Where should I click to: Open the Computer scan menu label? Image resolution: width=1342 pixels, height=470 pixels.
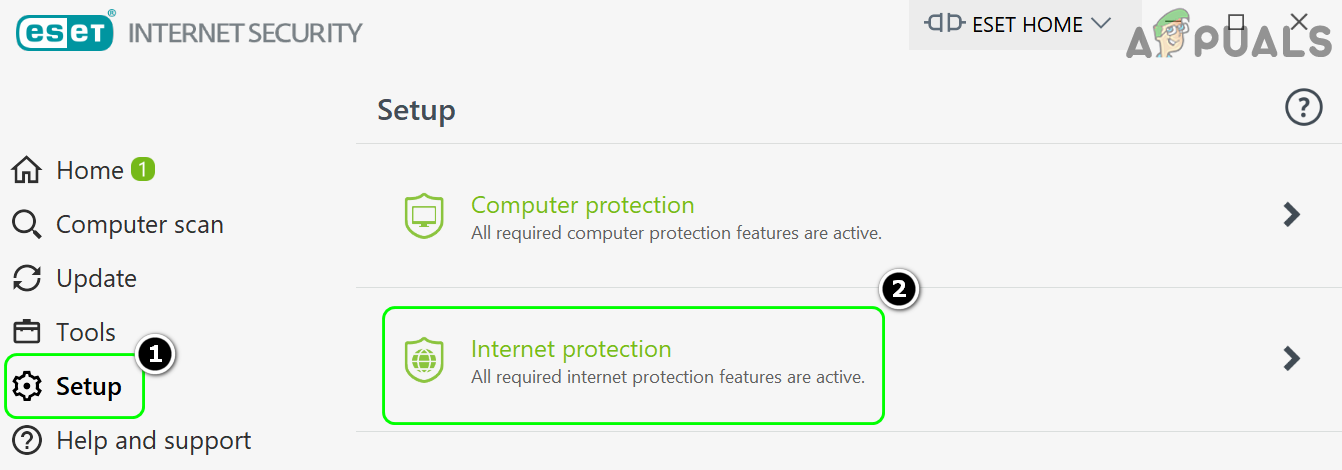pos(140,225)
